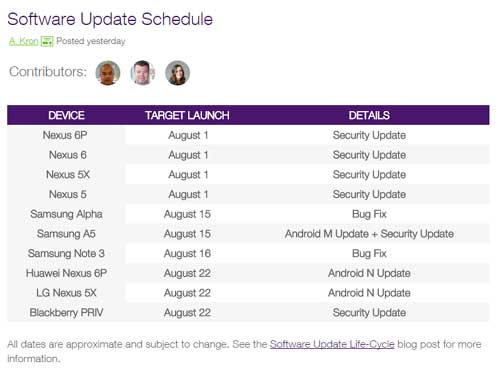The width and height of the screenshot is (500, 368).
Task: Click the Posted yesterday timestamp
Action: 91,41
